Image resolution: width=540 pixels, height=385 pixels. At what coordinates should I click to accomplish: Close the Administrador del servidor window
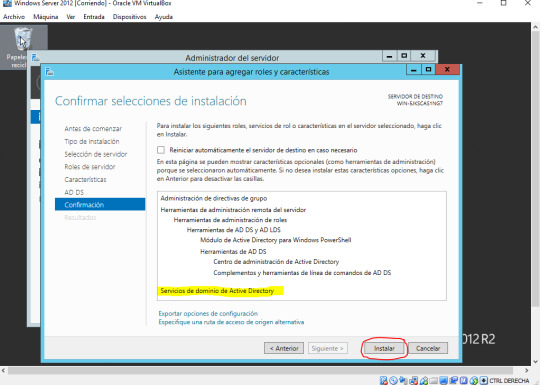pos(423,56)
